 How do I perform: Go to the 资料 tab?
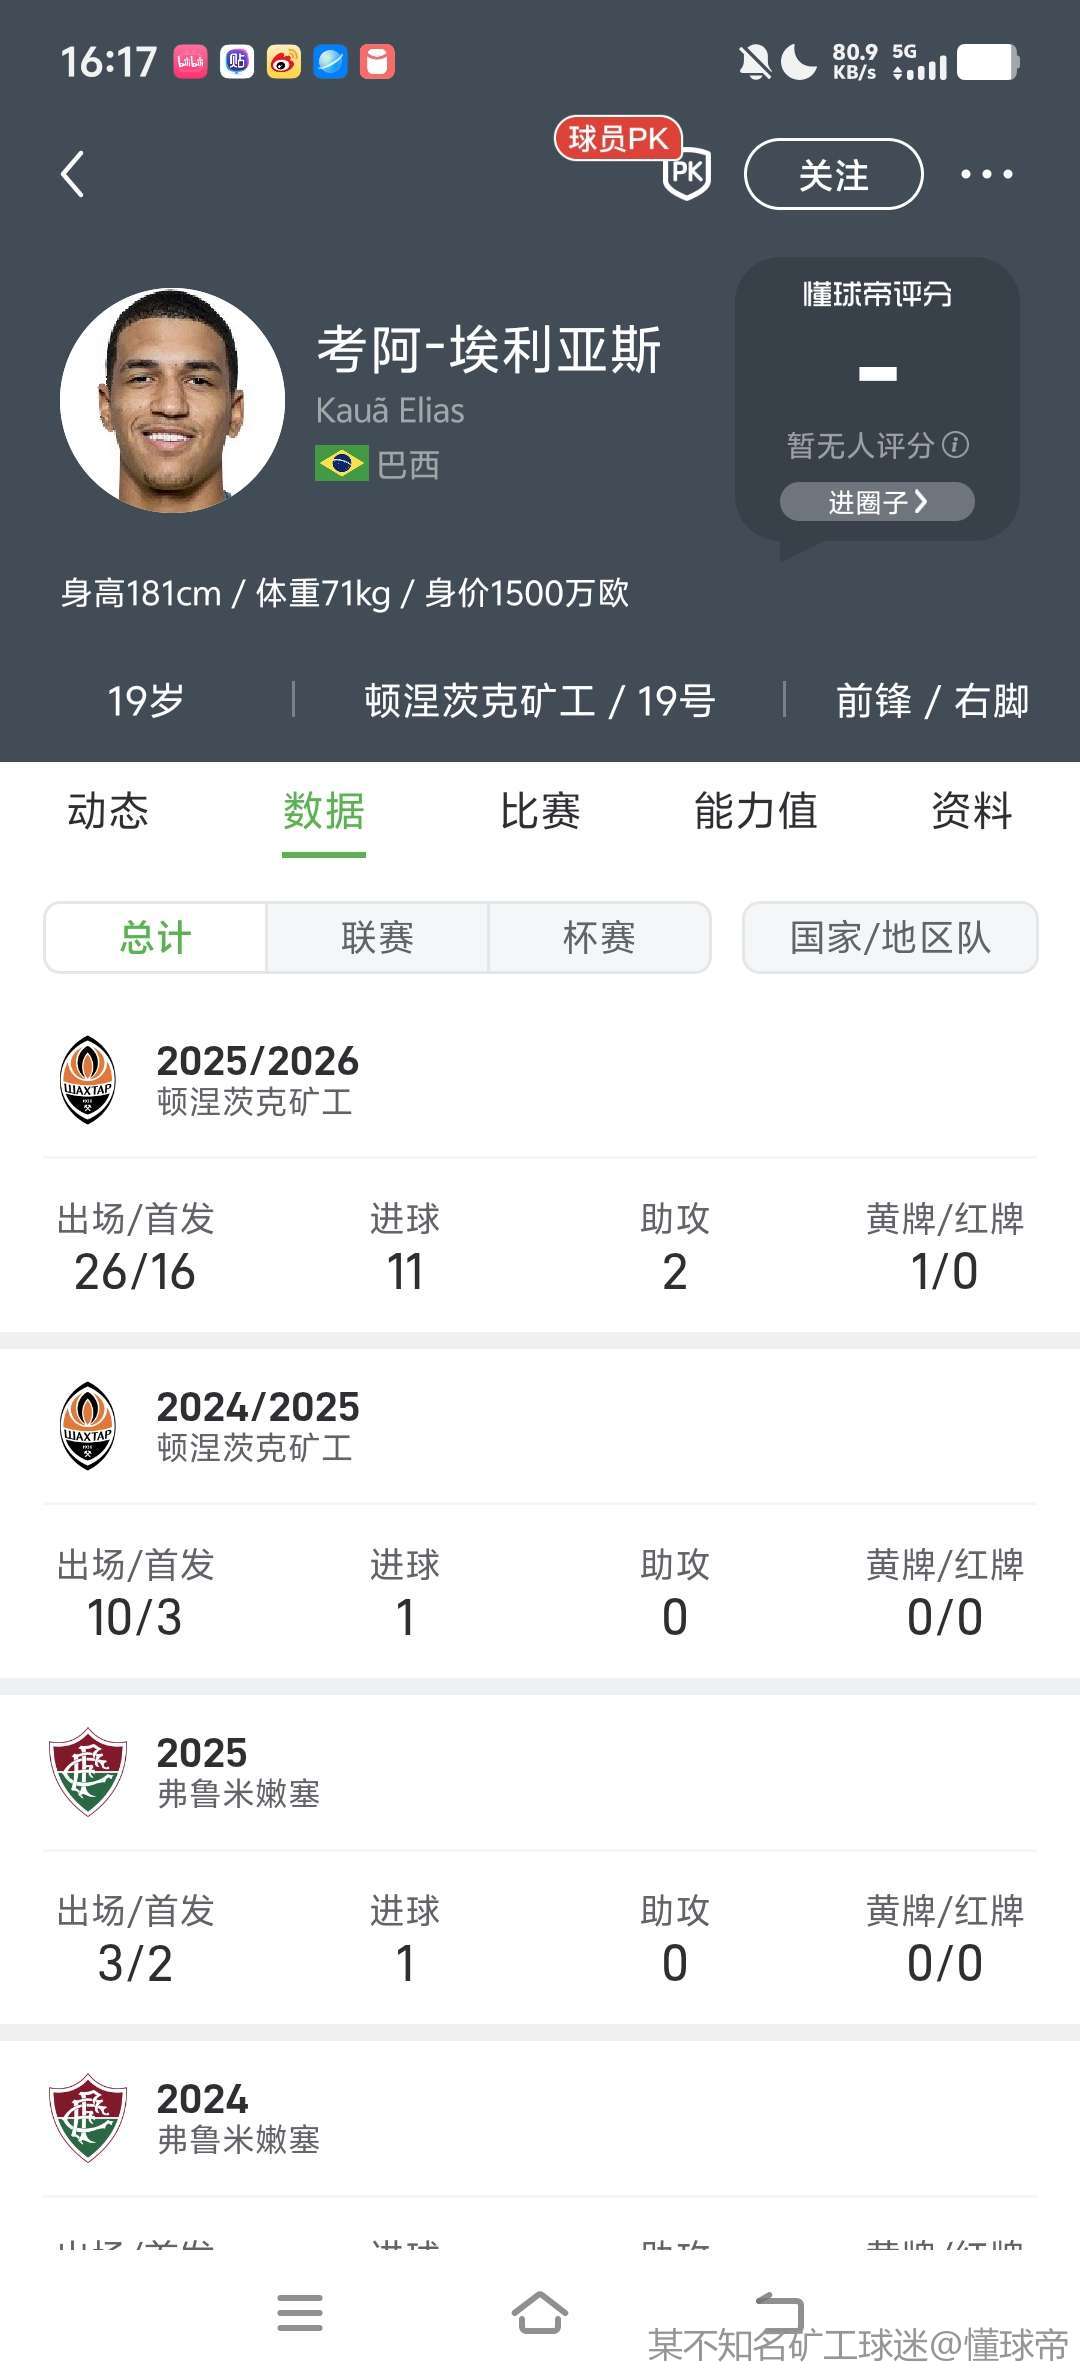tap(971, 811)
